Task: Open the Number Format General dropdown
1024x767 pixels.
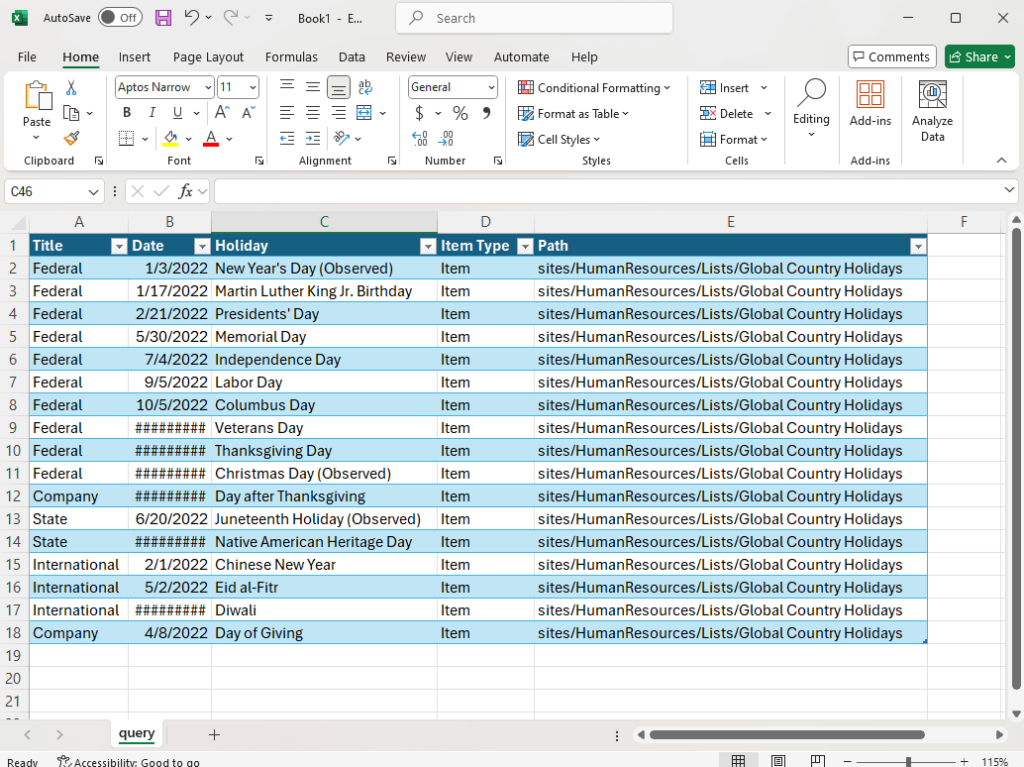Action: tap(491, 87)
